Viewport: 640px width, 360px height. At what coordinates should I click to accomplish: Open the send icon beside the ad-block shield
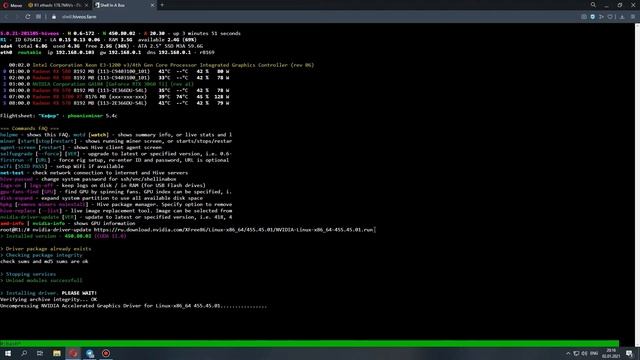click(x=601, y=17)
